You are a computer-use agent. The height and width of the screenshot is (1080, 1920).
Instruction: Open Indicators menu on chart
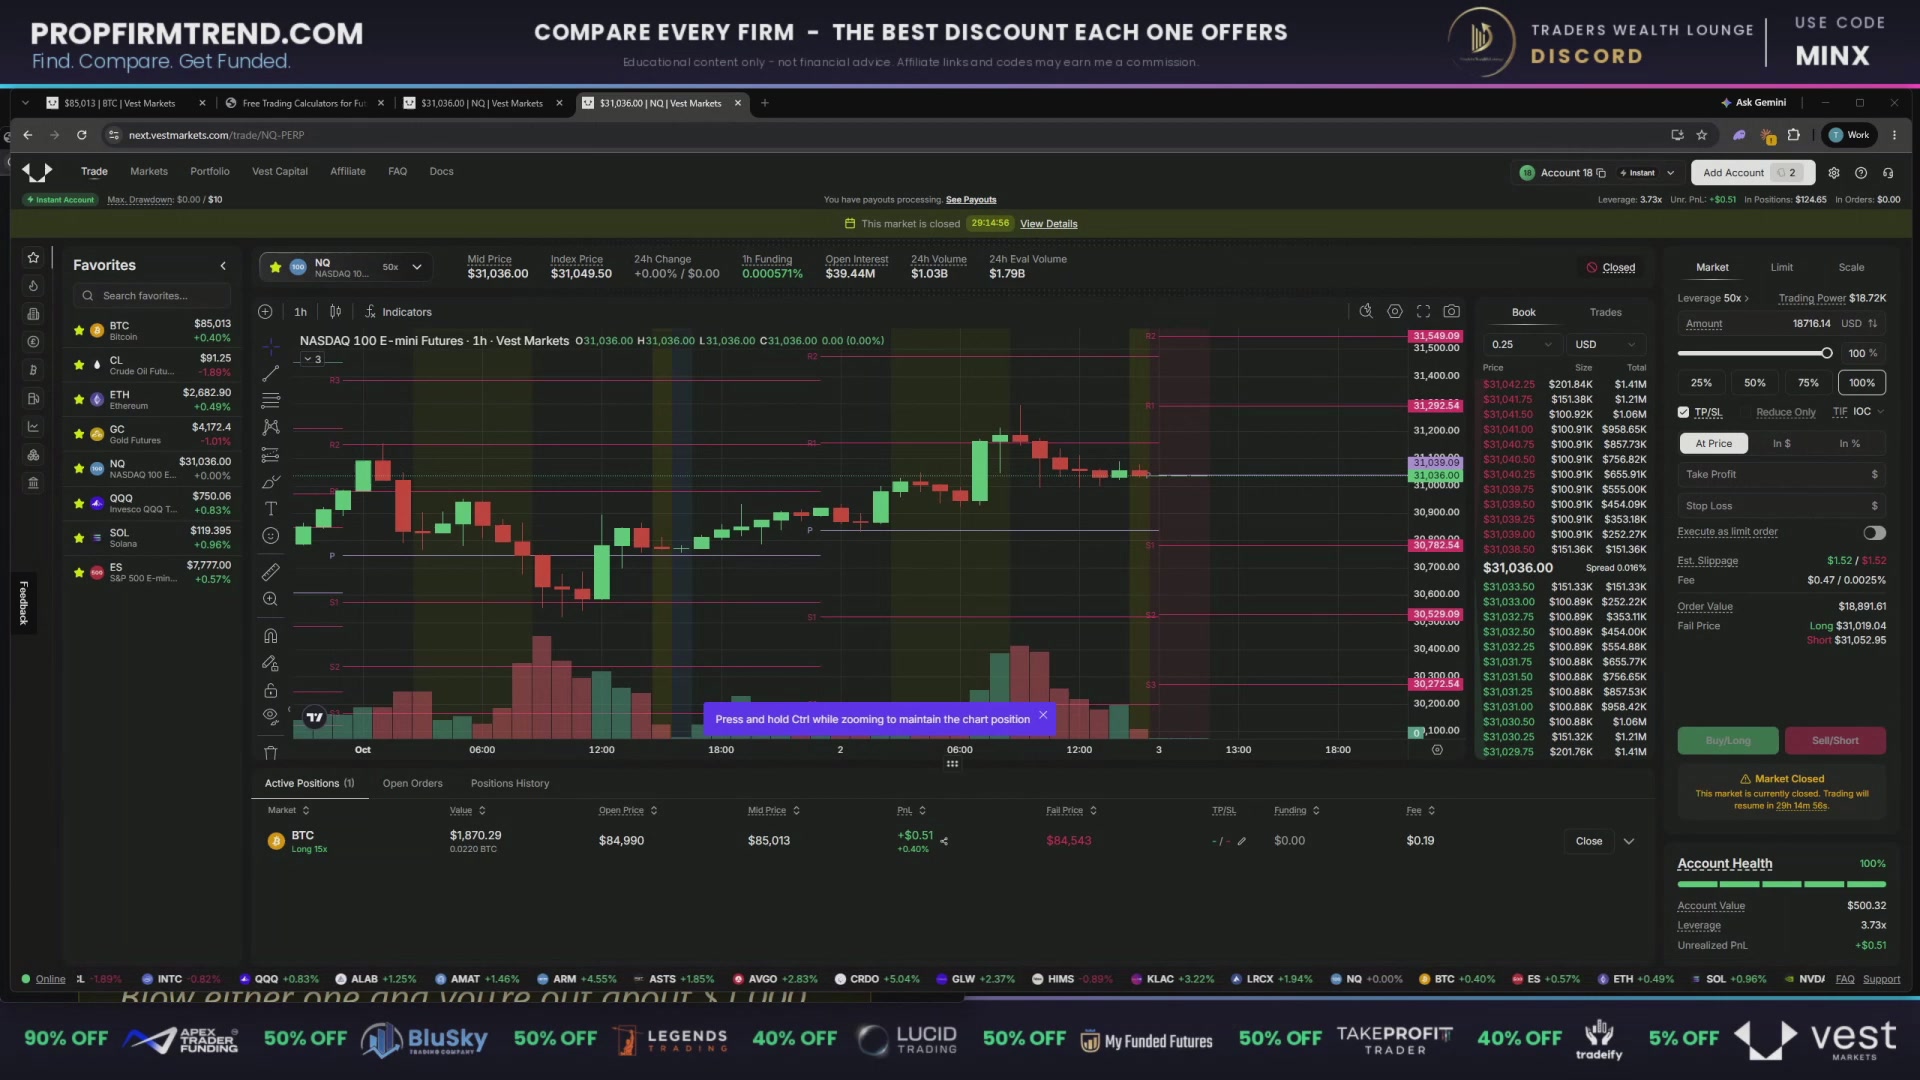398,311
